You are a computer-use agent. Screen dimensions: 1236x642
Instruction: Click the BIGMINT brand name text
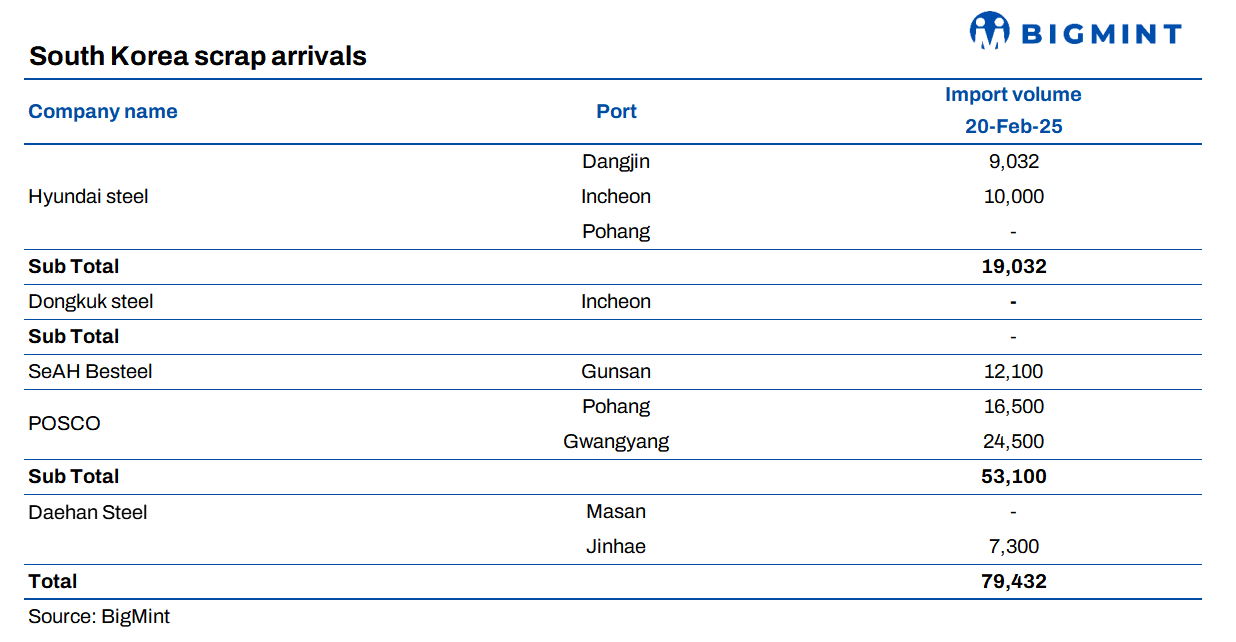1101,35
